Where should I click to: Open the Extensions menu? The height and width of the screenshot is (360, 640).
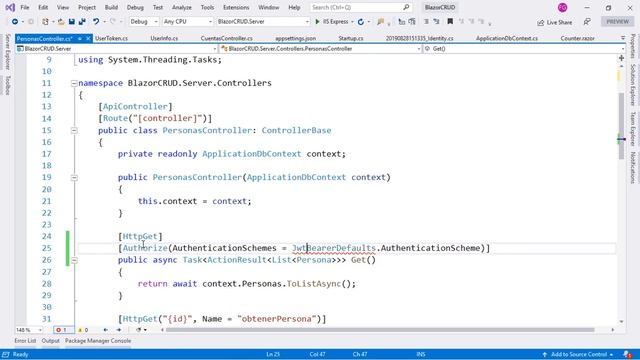tap(236, 7)
